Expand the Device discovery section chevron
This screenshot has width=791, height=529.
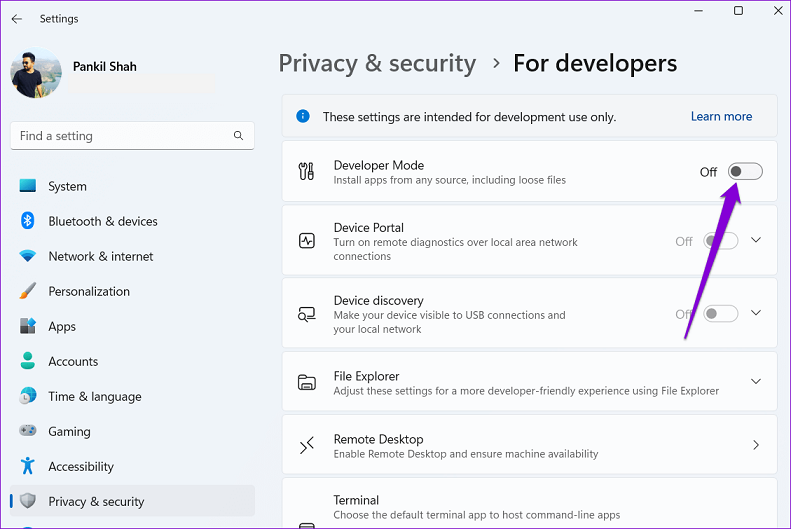pos(756,313)
